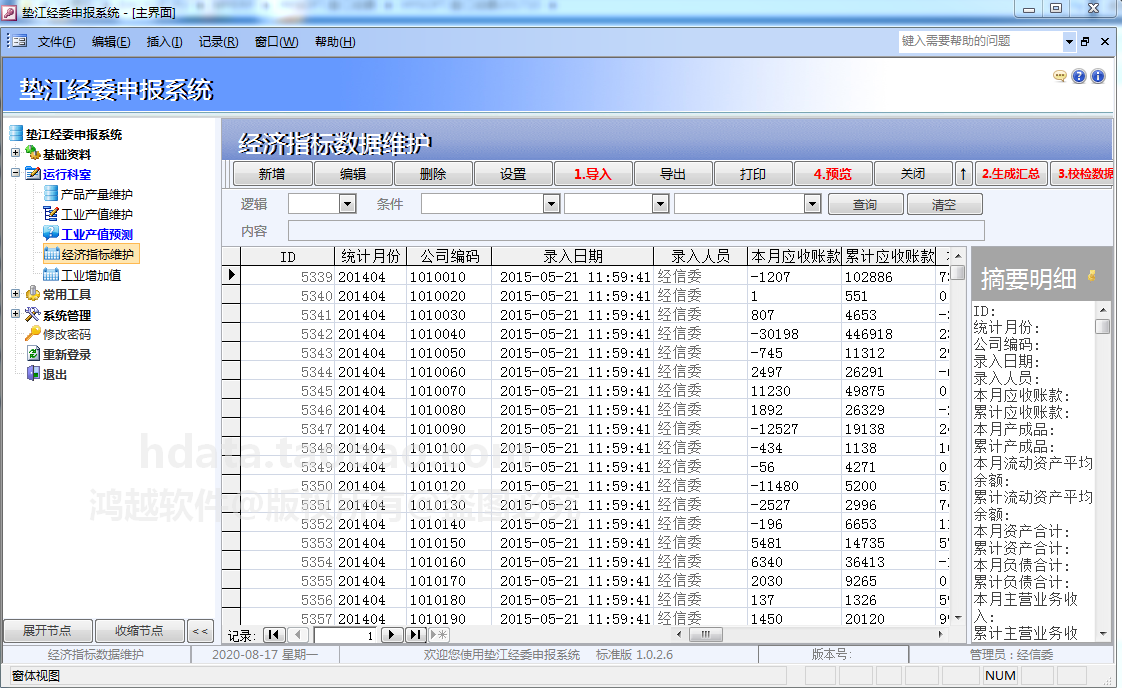Open the help search box dropdown arrow
Screen dimensions: 1122x688
(x=1069, y=42)
